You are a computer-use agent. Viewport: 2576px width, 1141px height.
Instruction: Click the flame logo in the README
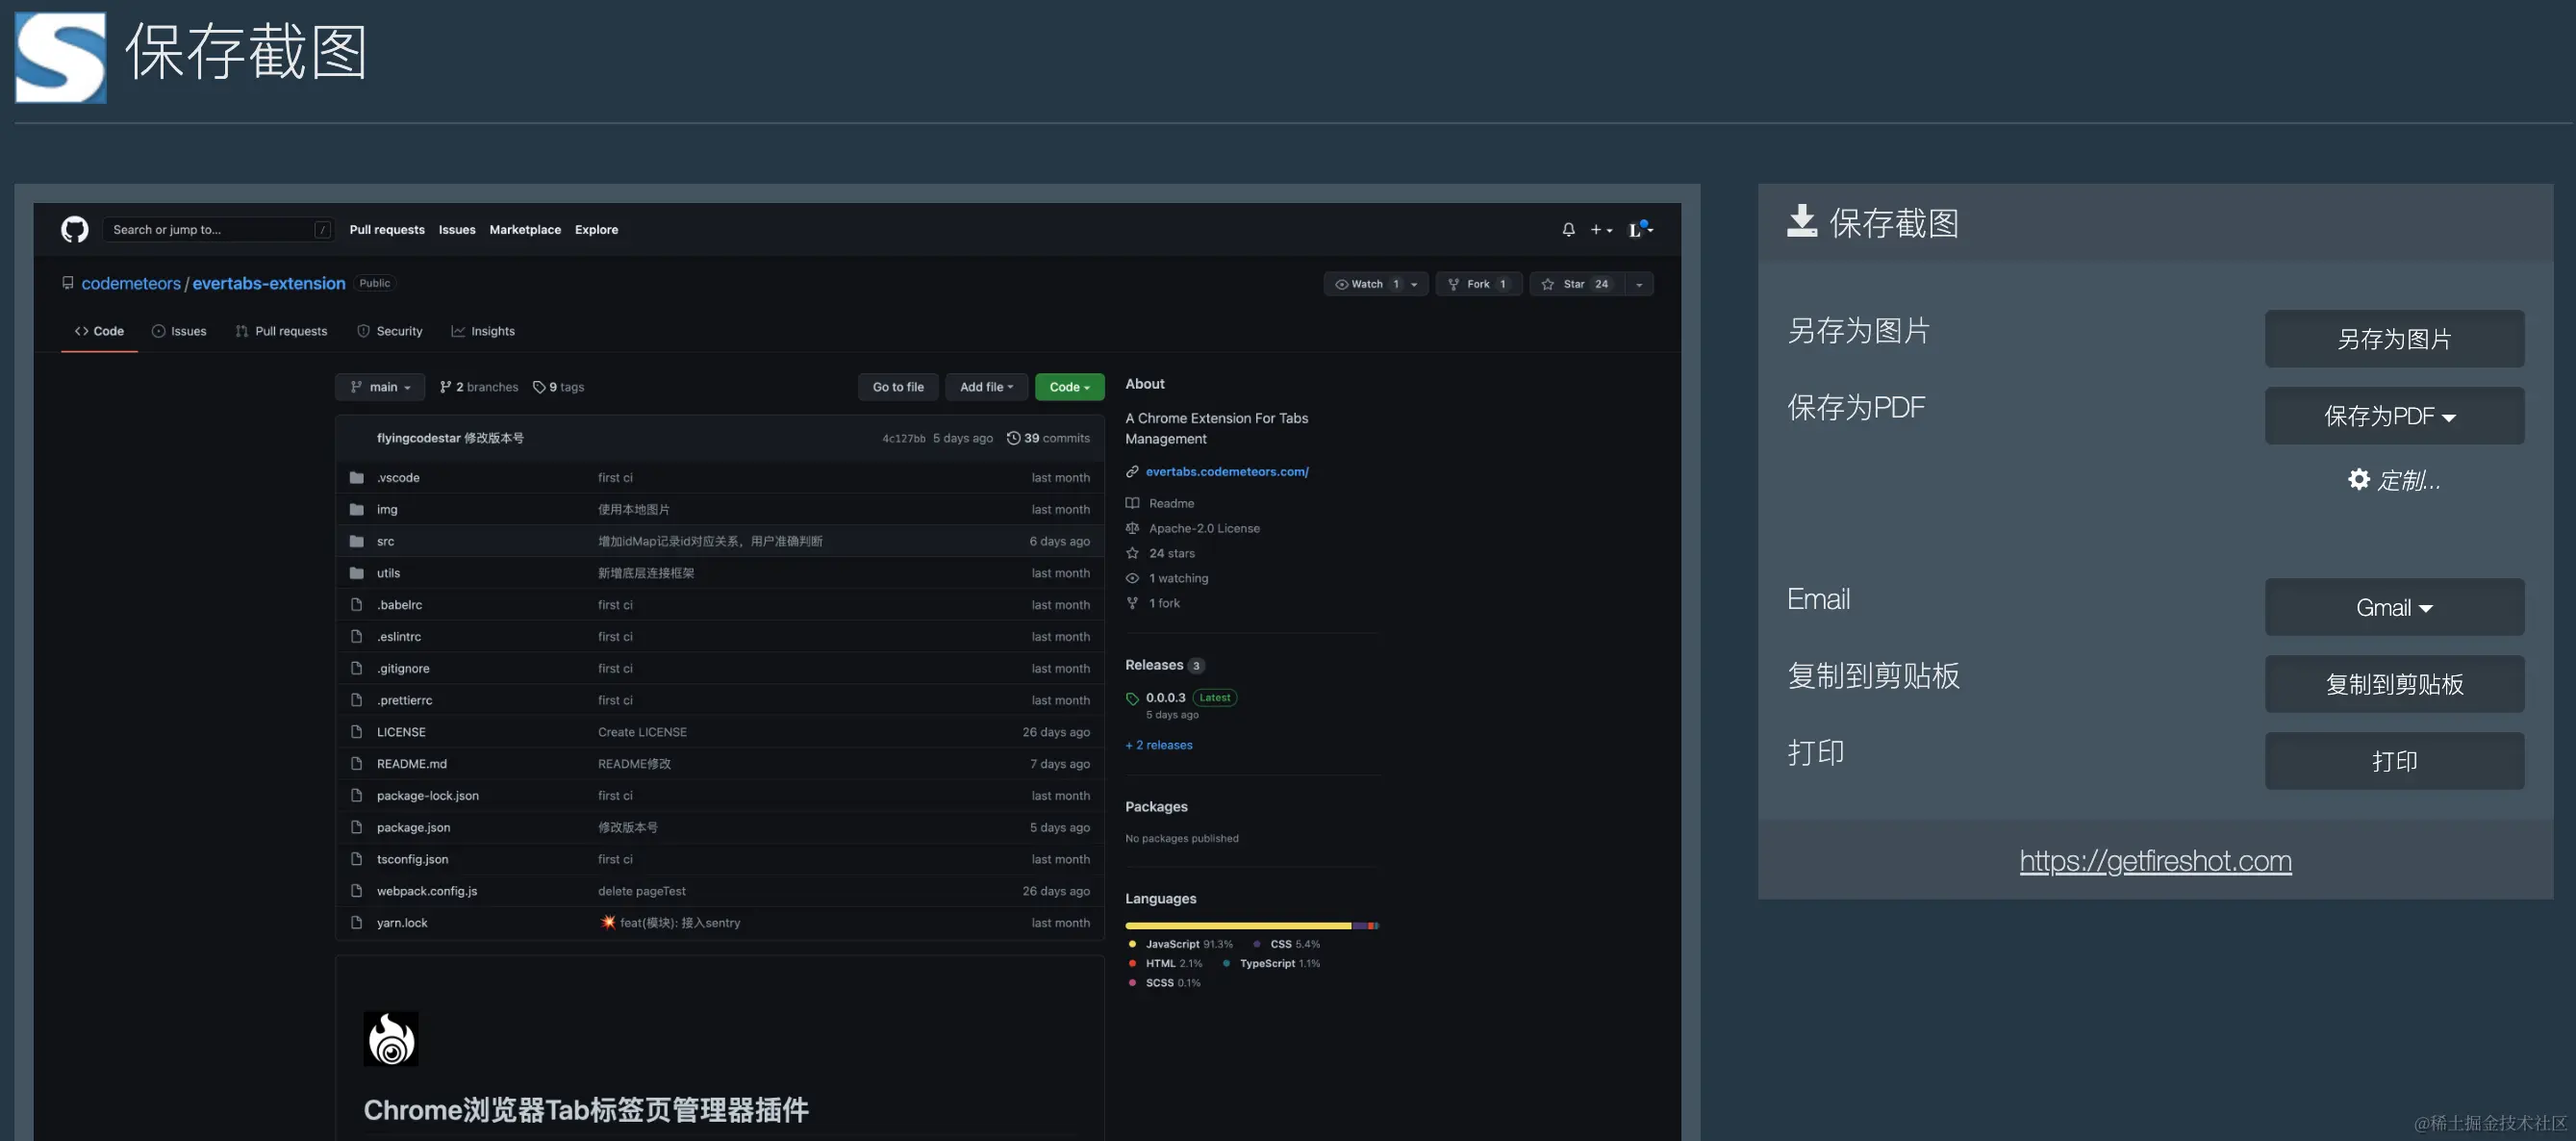click(390, 1038)
